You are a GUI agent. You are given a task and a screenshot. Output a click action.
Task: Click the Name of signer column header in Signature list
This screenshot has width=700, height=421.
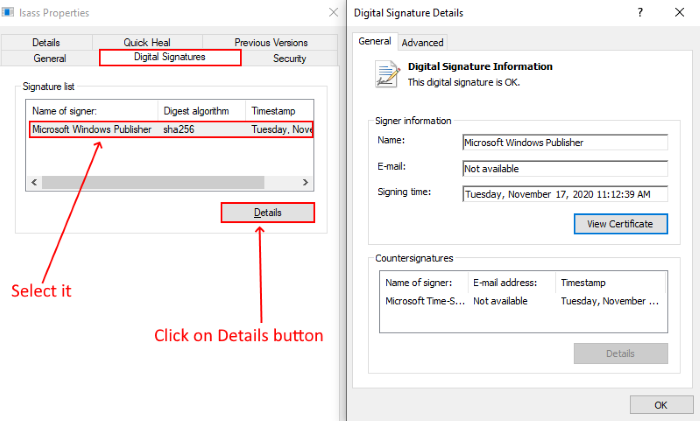[x=92, y=111]
